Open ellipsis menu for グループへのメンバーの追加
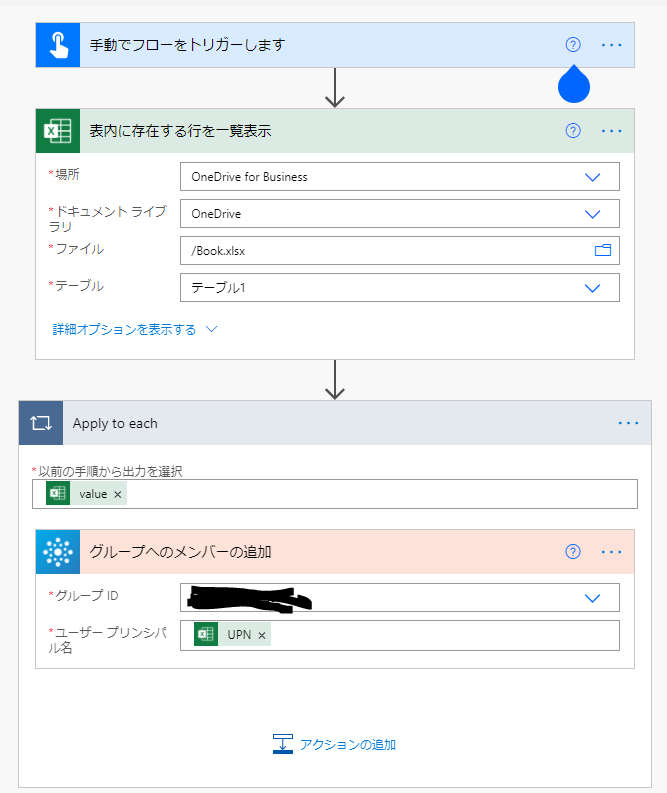This screenshot has width=667, height=793. click(x=611, y=552)
